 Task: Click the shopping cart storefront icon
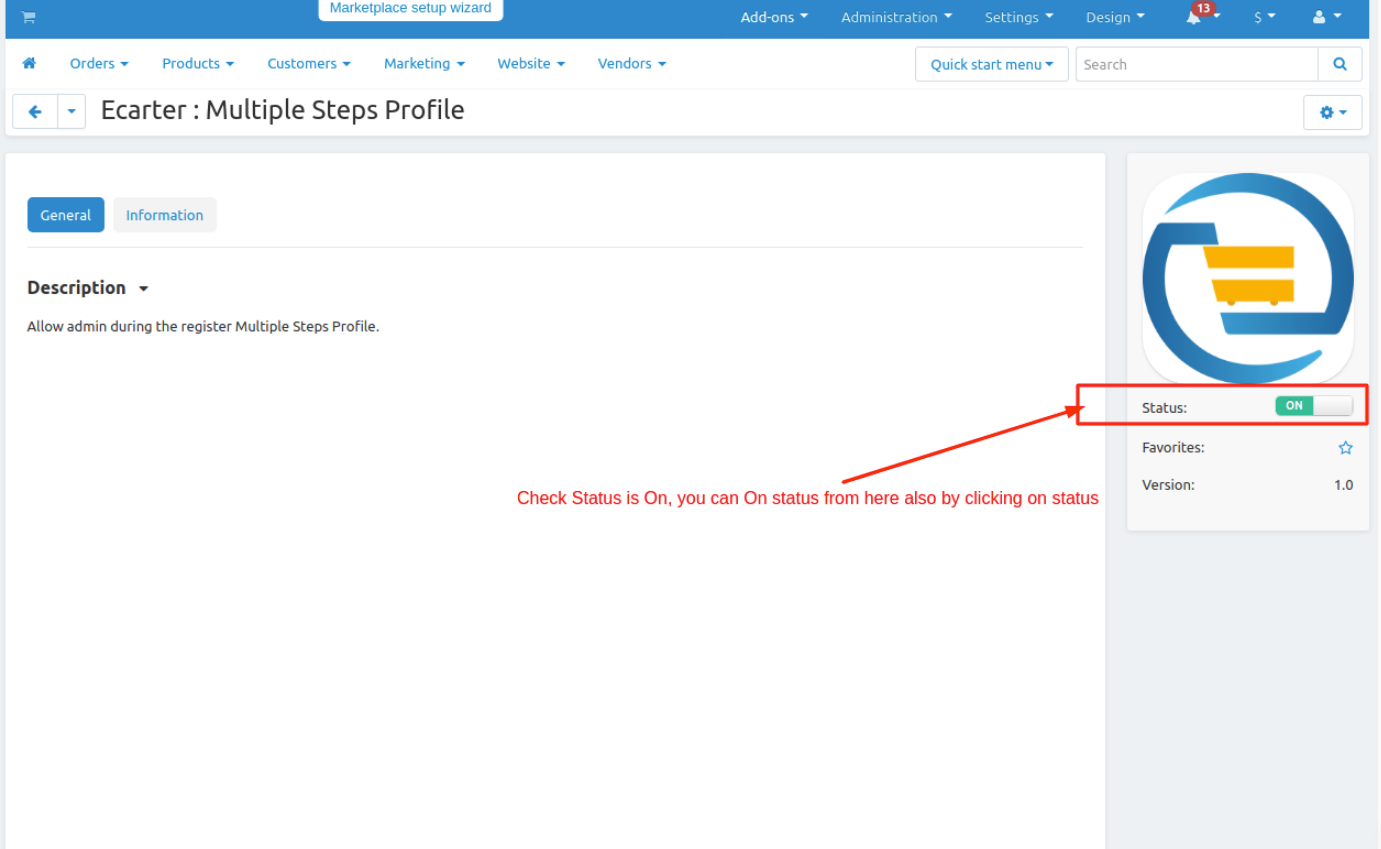28,17
